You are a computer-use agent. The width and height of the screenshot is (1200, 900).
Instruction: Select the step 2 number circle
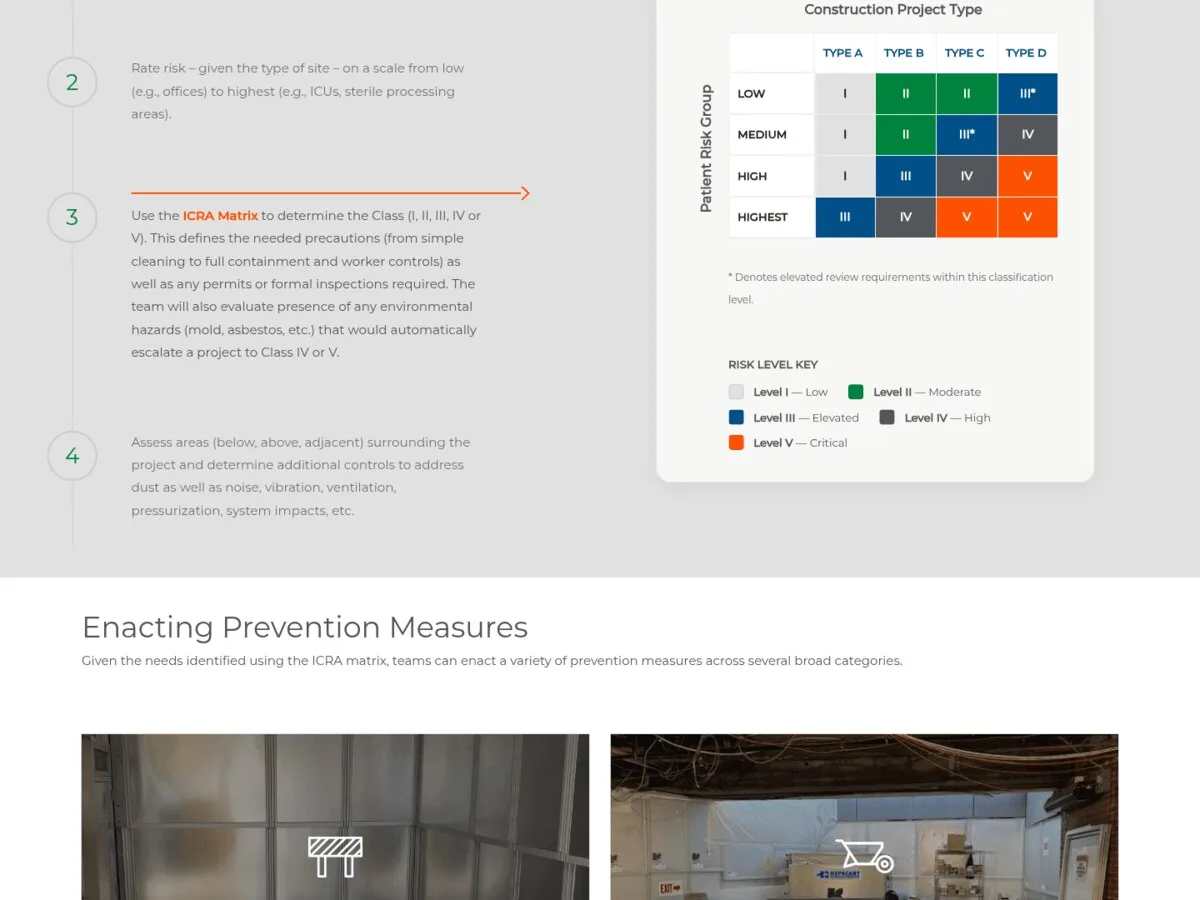pyautogui.click(x=72, y=82)
